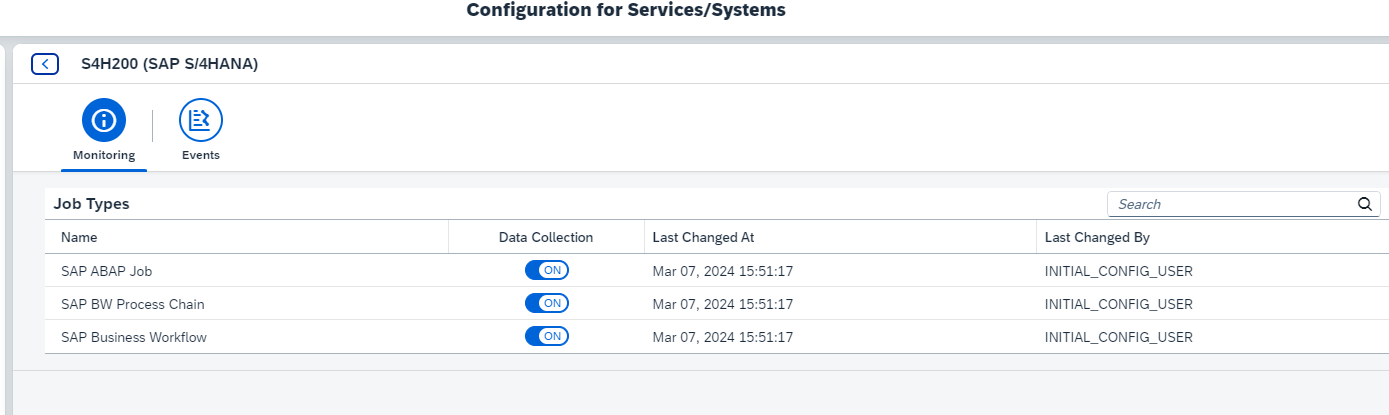Click the Last Changed At column header
This screenshot has height=415, width=1389.
(x=703, y=237)
